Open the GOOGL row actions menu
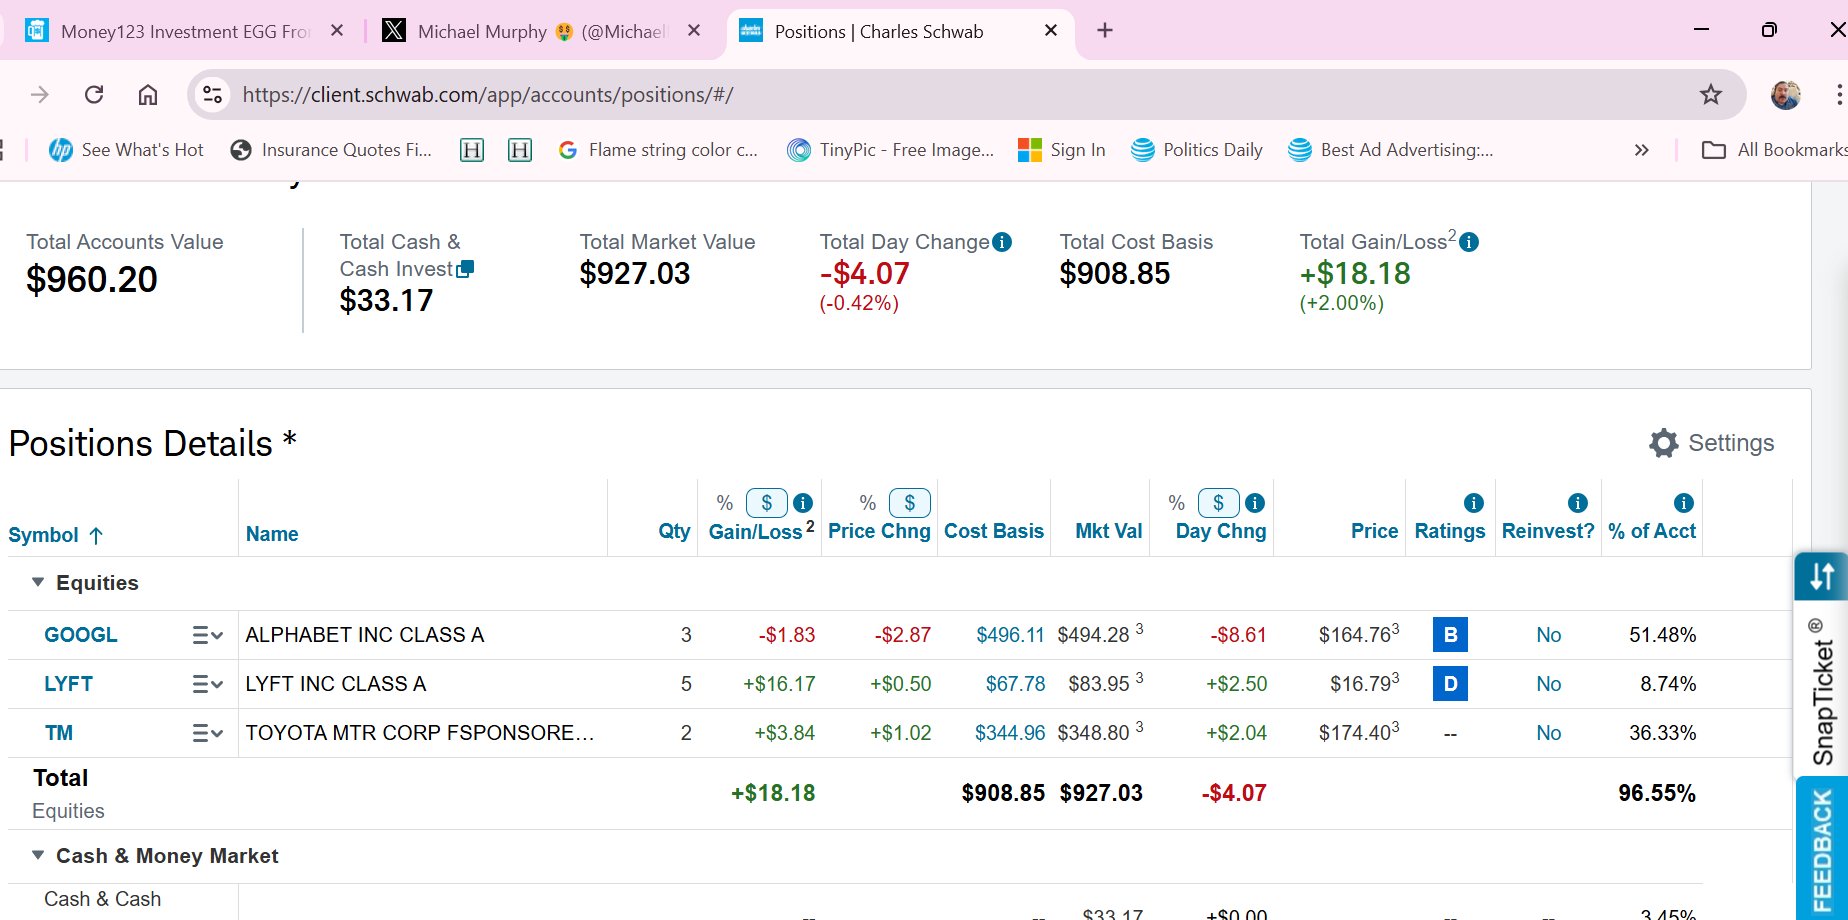 tap(207, 635)
